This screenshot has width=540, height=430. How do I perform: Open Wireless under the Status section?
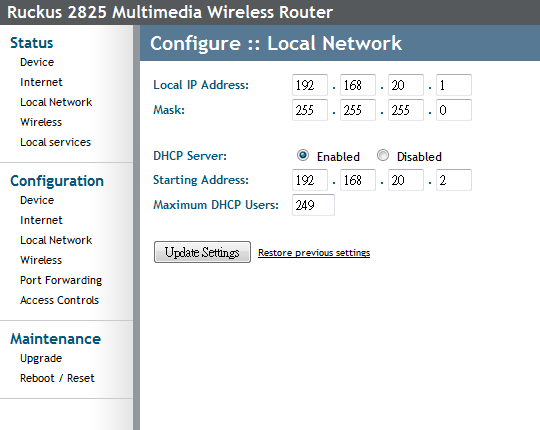pos(41,122)
